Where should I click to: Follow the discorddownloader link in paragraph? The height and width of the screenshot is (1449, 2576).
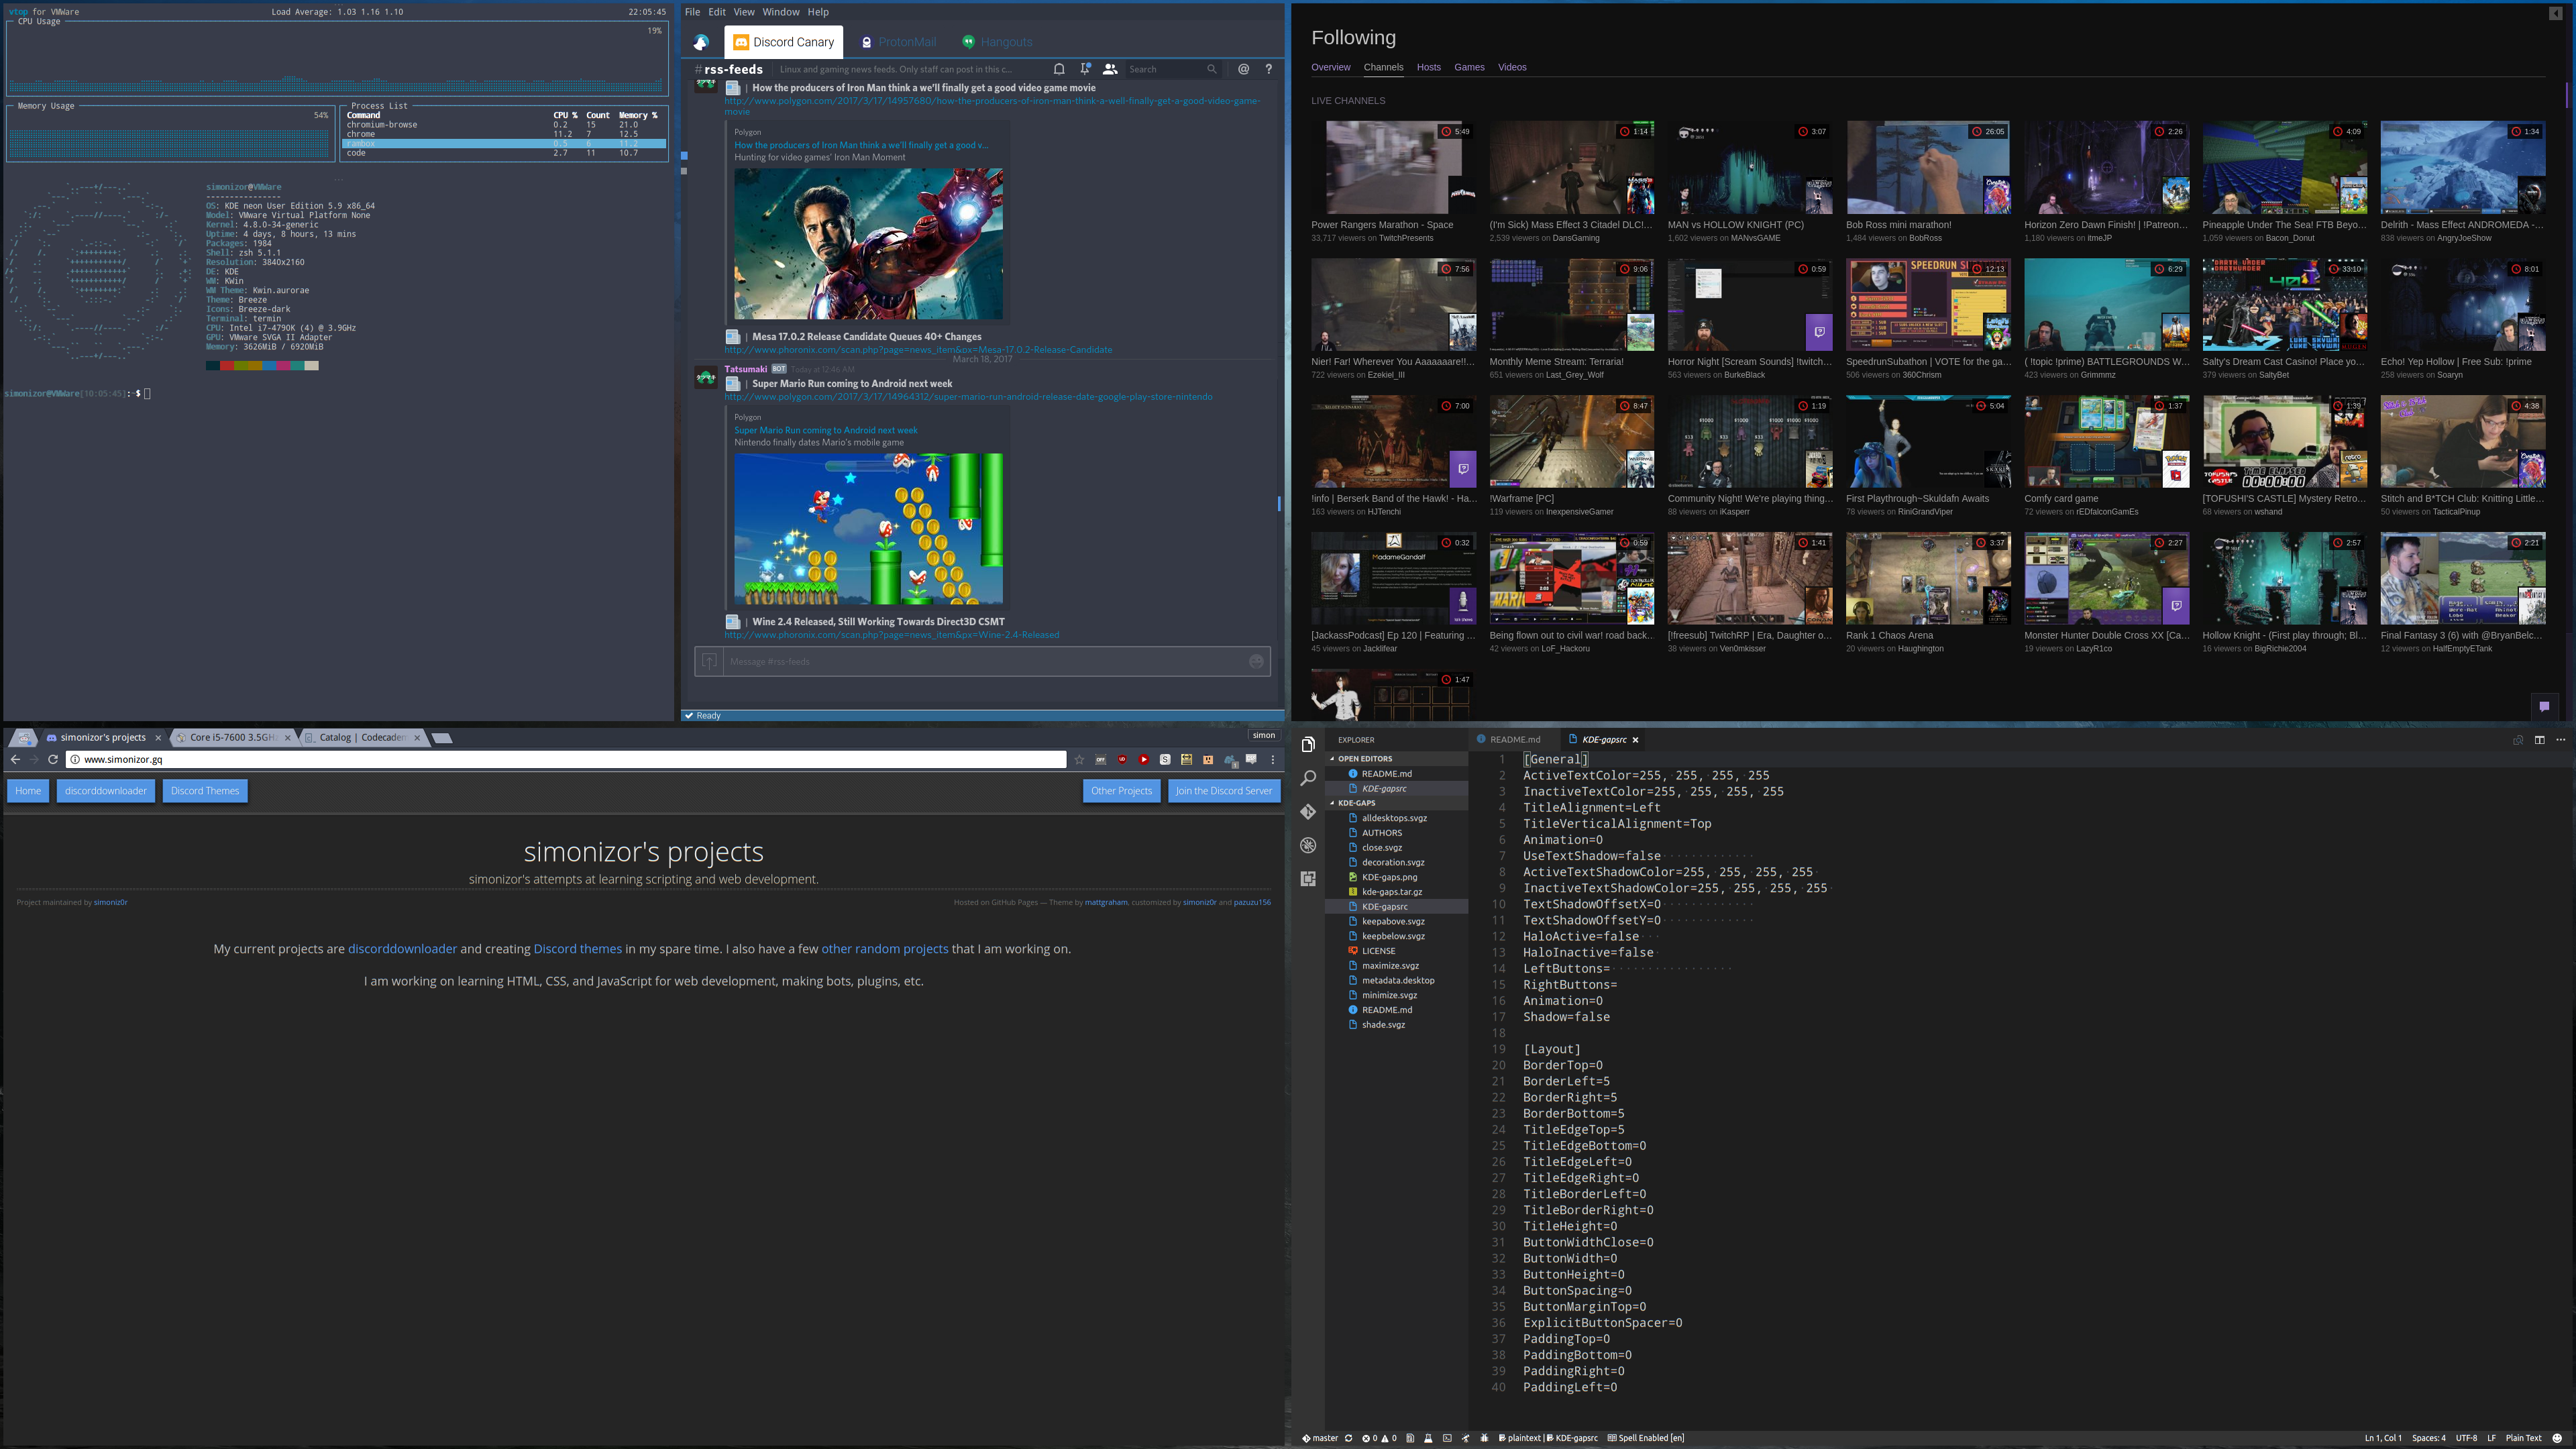pos(402,949)
